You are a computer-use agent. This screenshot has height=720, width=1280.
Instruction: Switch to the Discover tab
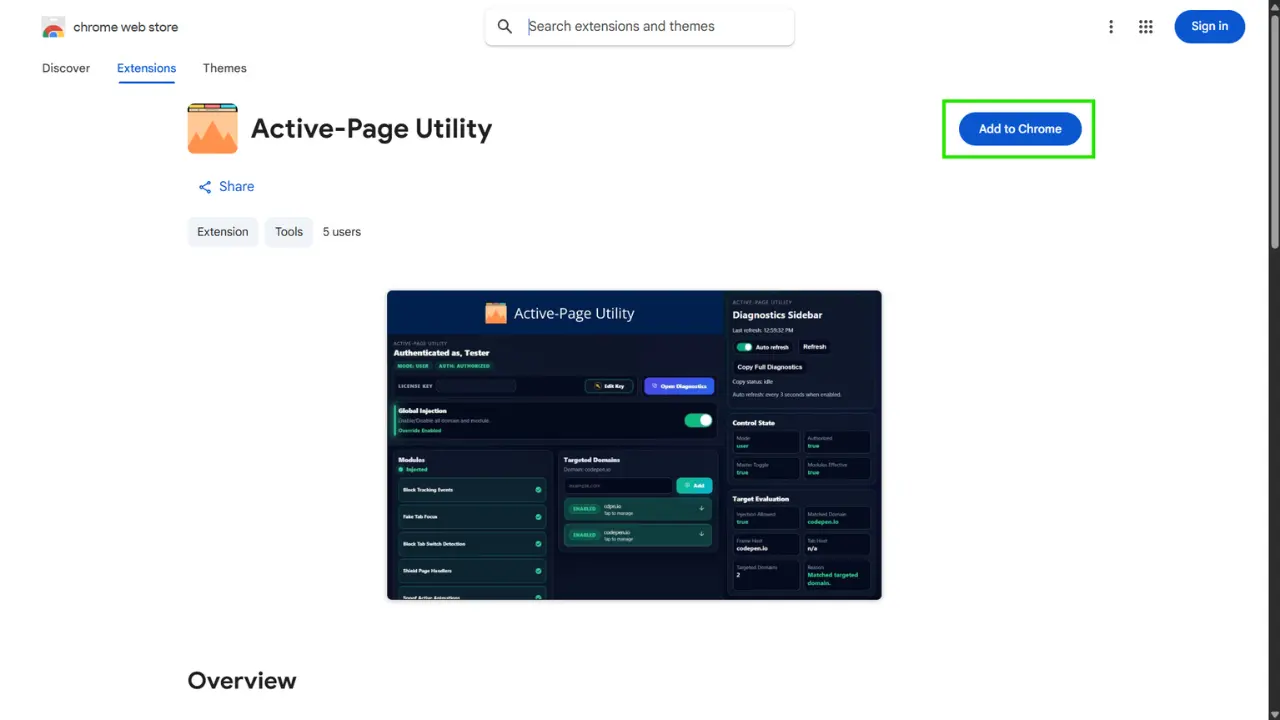click(x=66, y=68)
